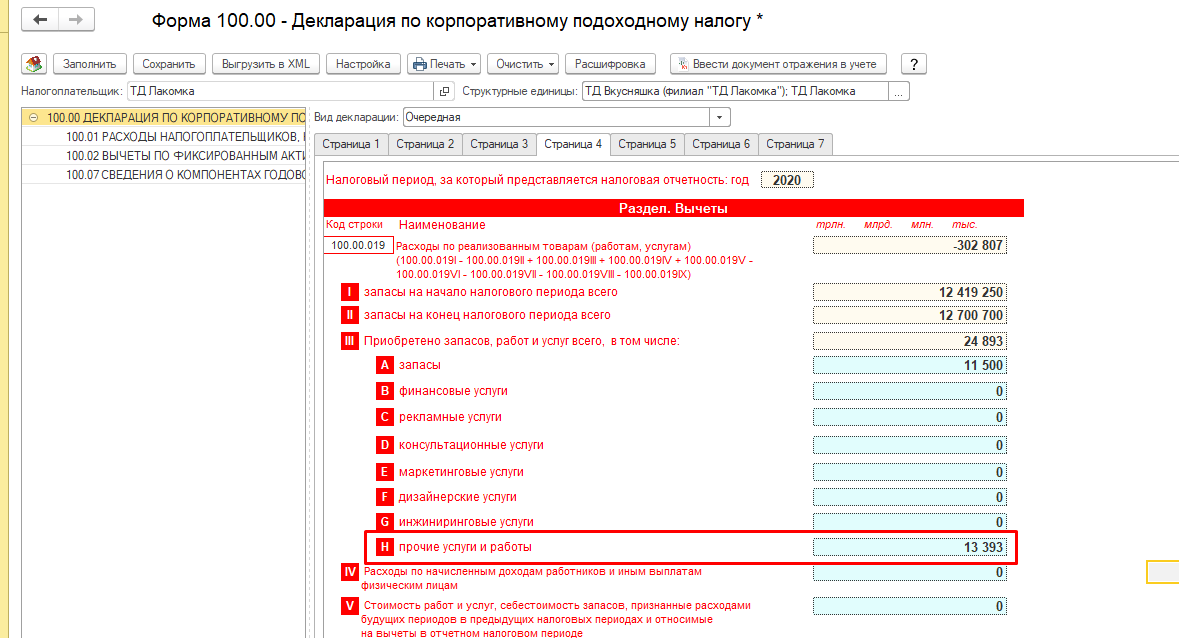Go forward with the right arrow button
The height and width of the screenshot is (638, 1179).
(x=76, y=20)
